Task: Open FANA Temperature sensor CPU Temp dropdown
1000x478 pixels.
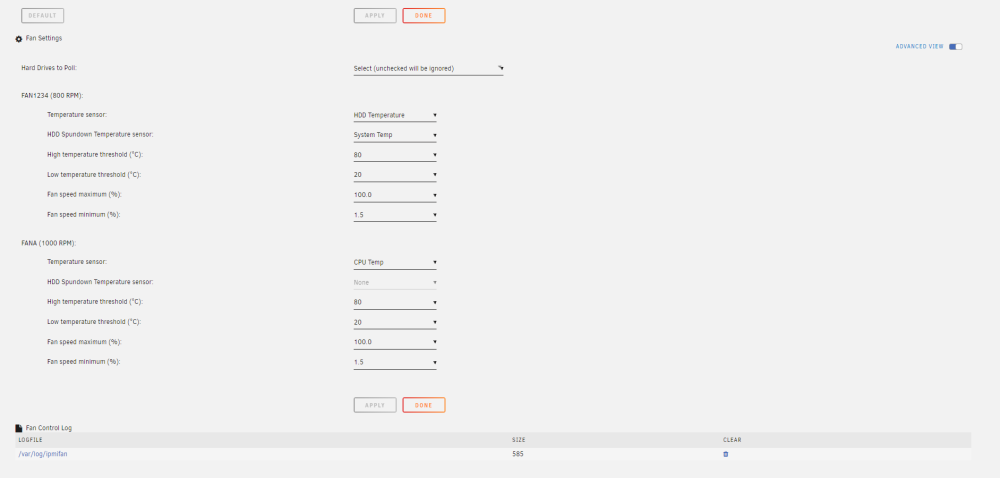Action: [x=395, y=262]
